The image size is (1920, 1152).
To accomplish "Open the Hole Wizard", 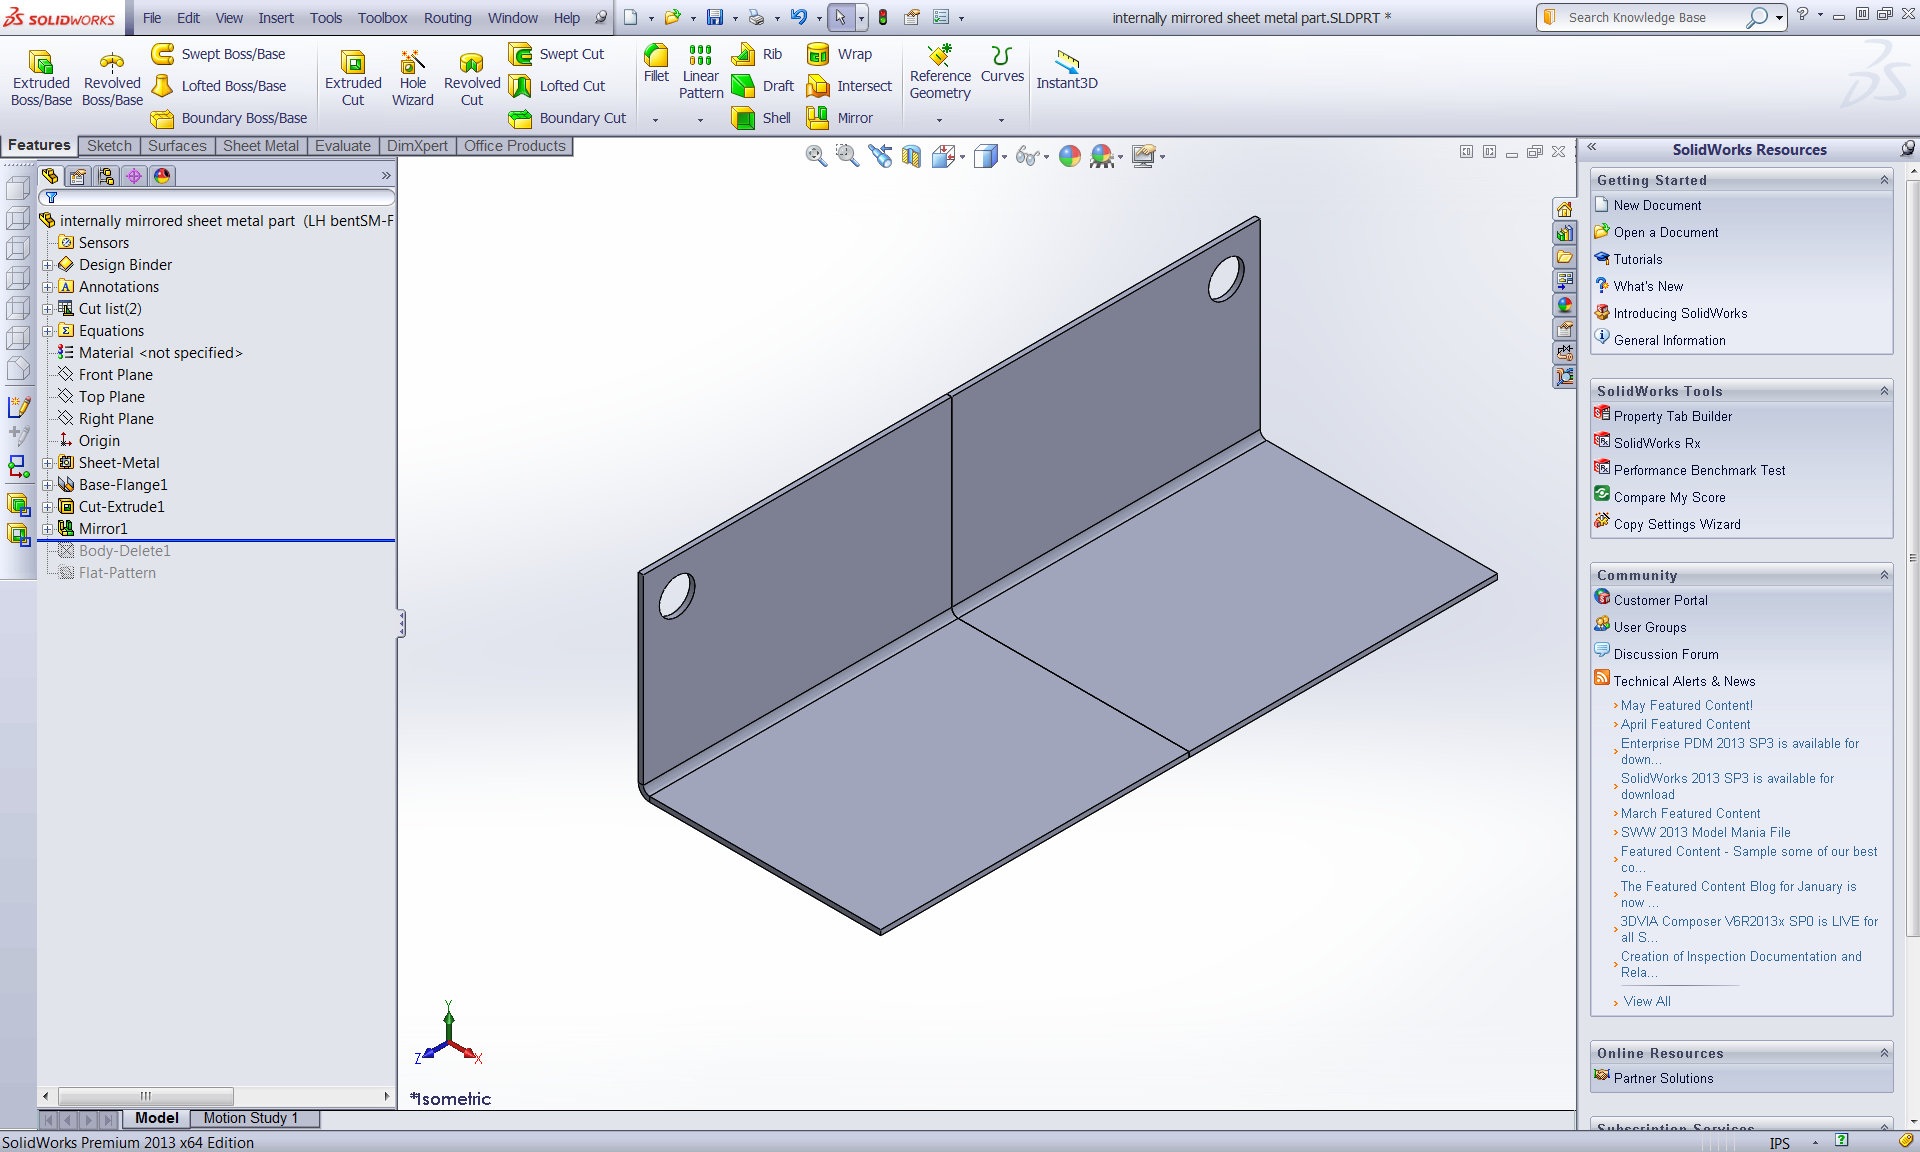I will click(412, 77).
